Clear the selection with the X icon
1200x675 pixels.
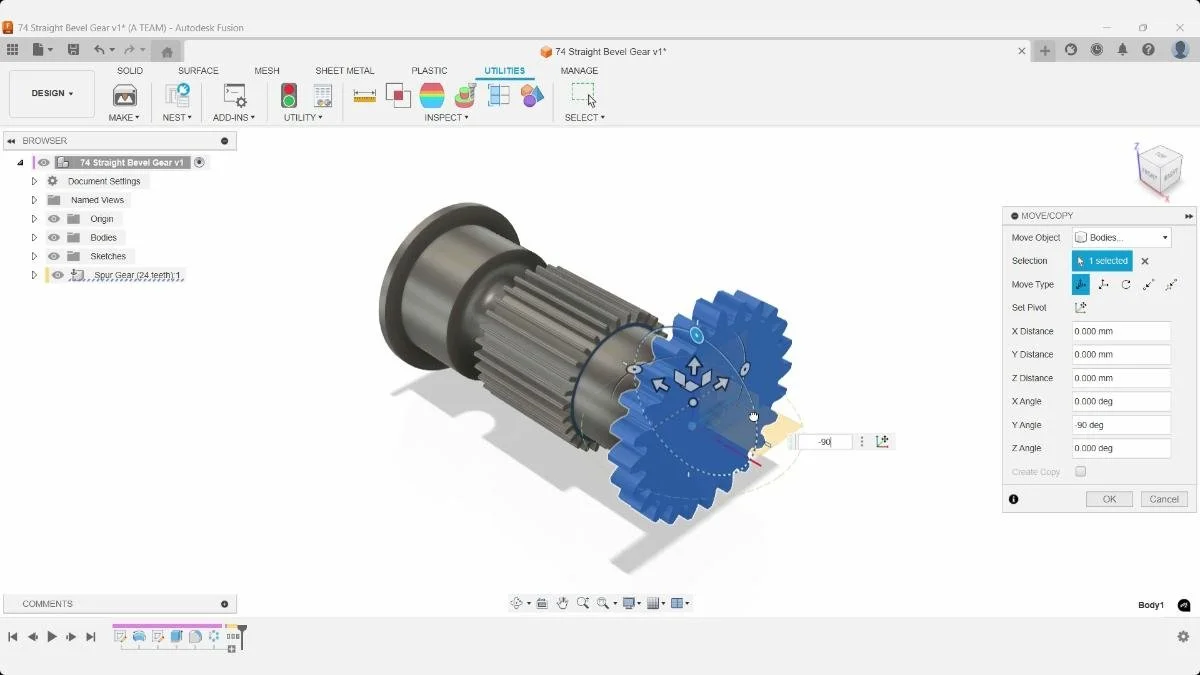pyautogui.click(x=1145, y=261)
